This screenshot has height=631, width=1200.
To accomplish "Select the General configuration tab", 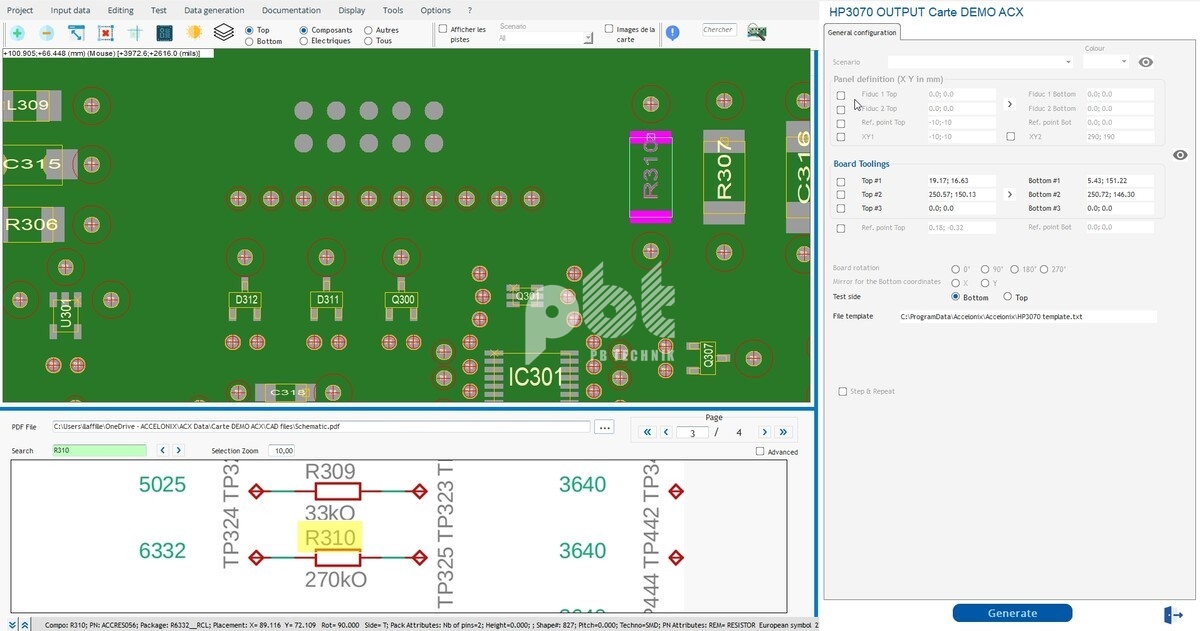I will point(862,32).
